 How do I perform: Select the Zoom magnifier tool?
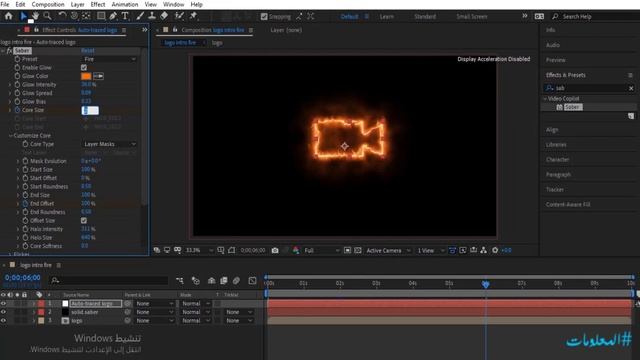point(47,16)
